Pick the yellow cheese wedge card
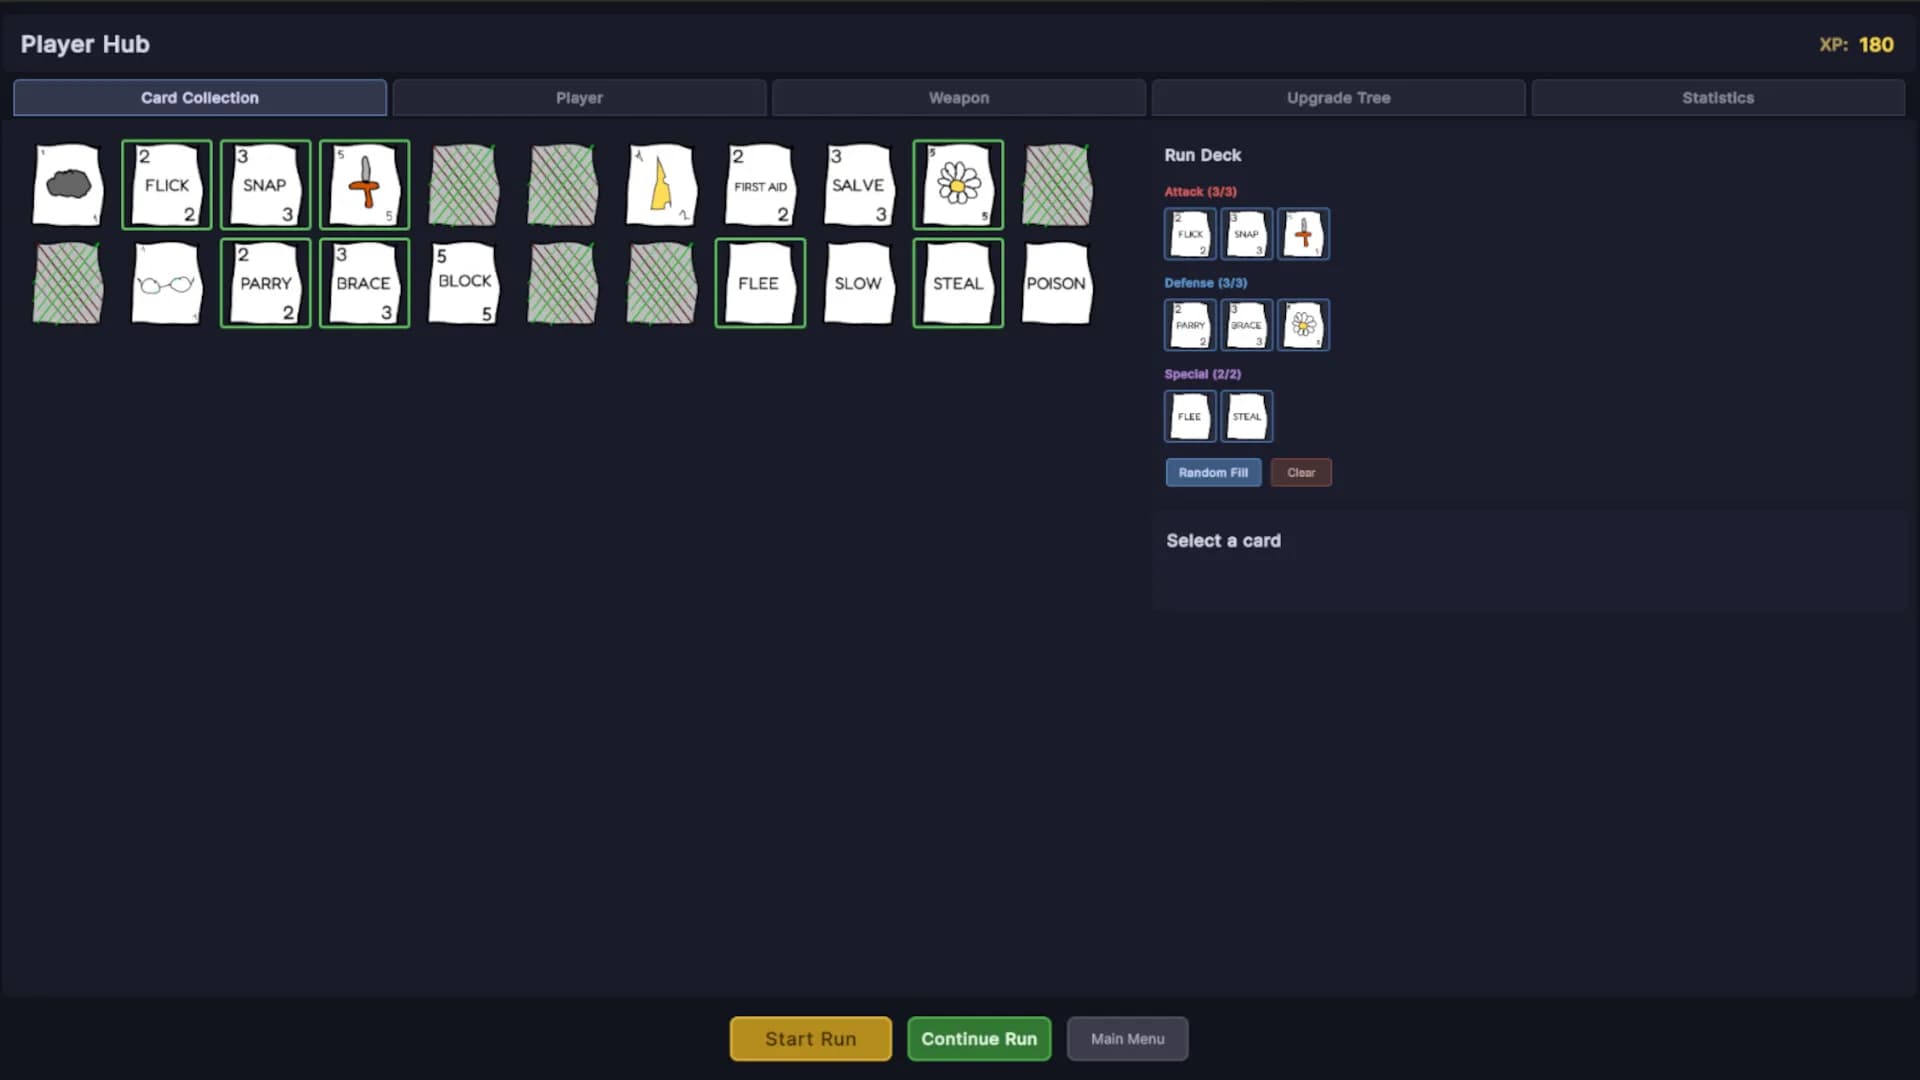 661,185
